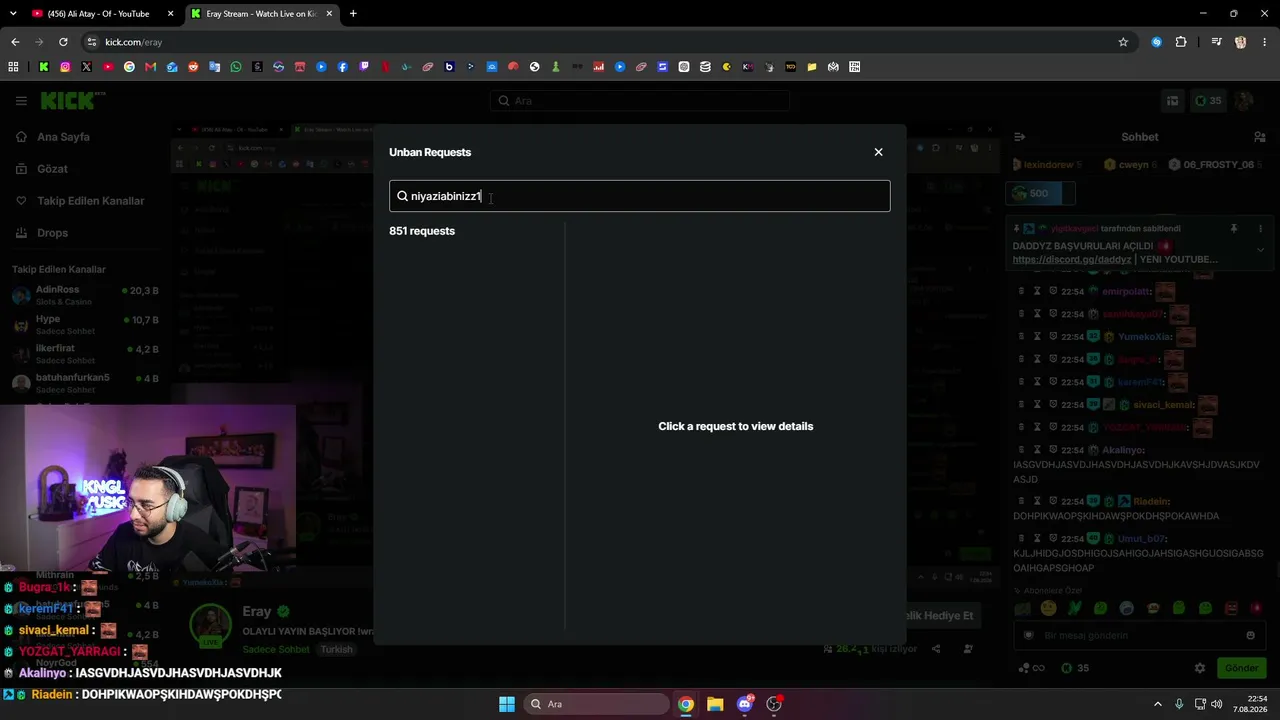Image resolution: width=1280 pixels, height=720 pixels.
Task: Open the Chrome extensions puzzle icon
Action: coord(1181,42)
